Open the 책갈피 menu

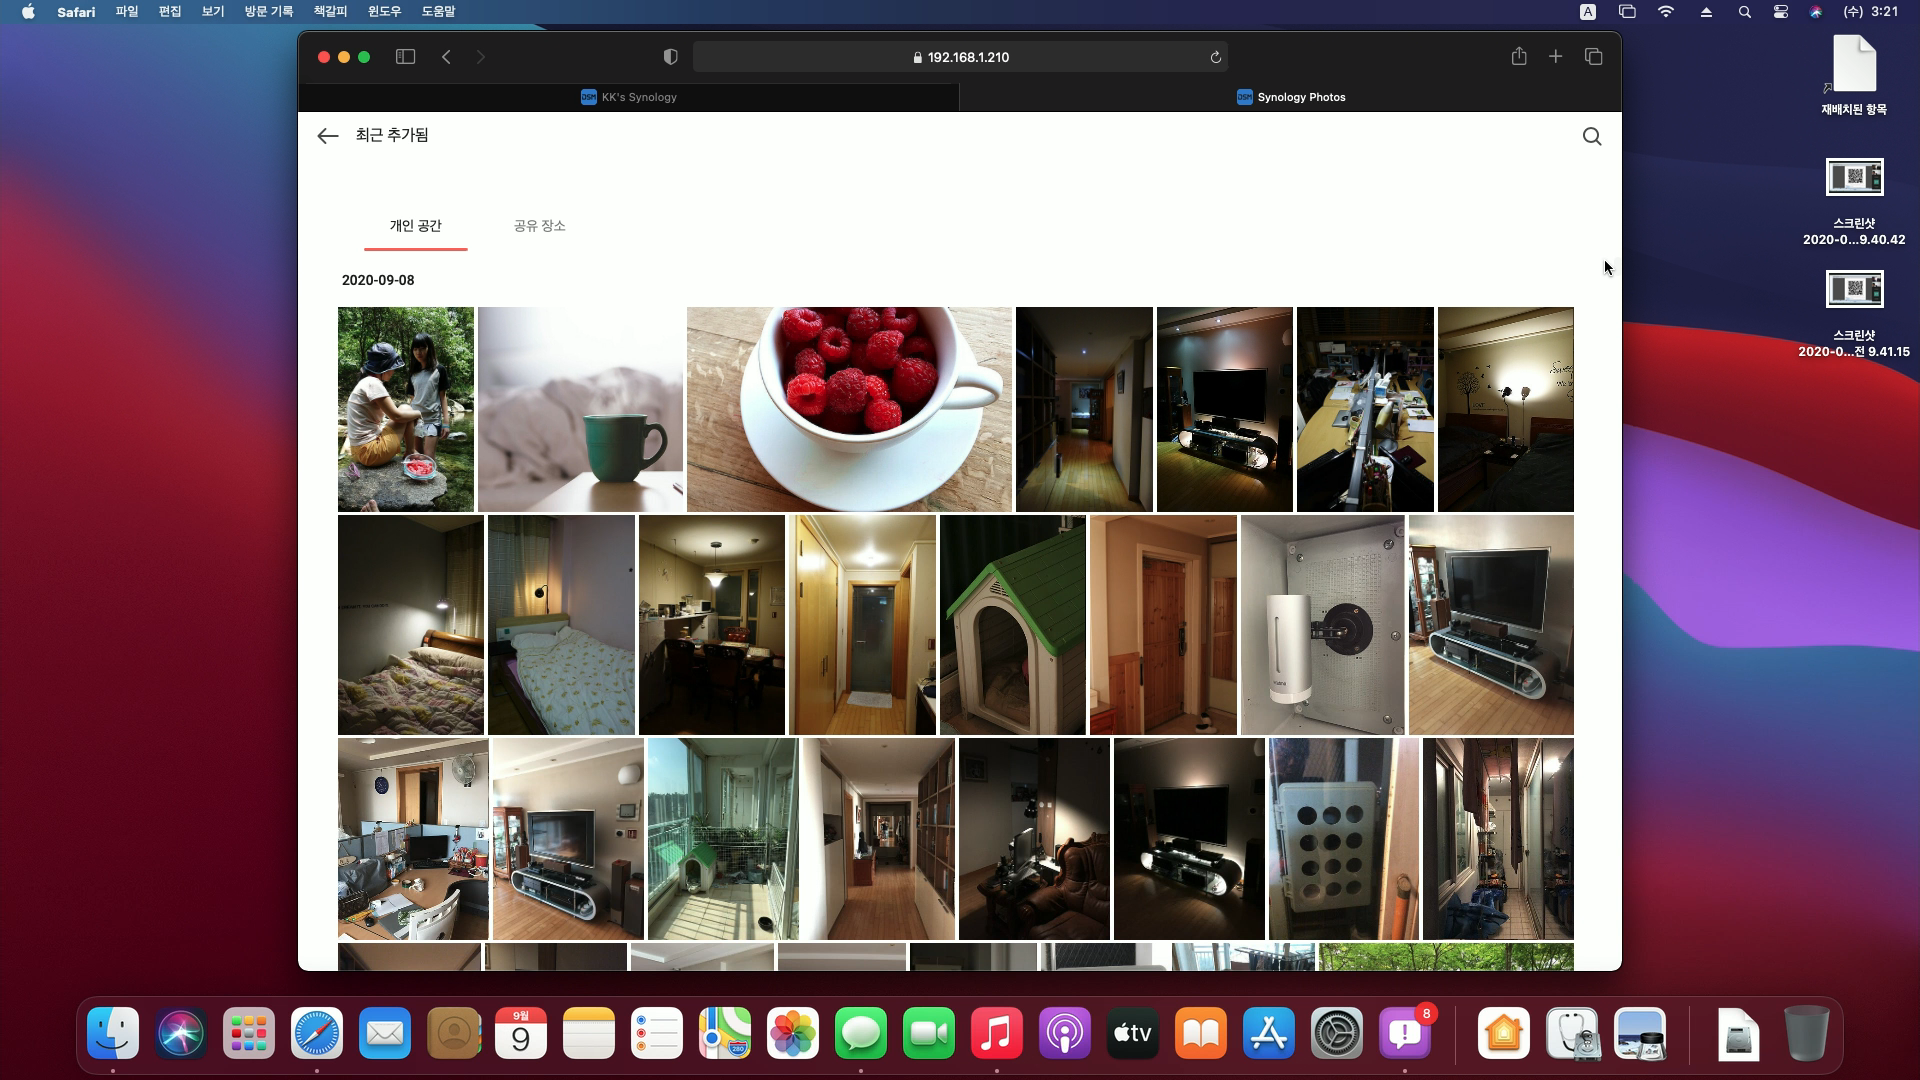tap(330, 11)
